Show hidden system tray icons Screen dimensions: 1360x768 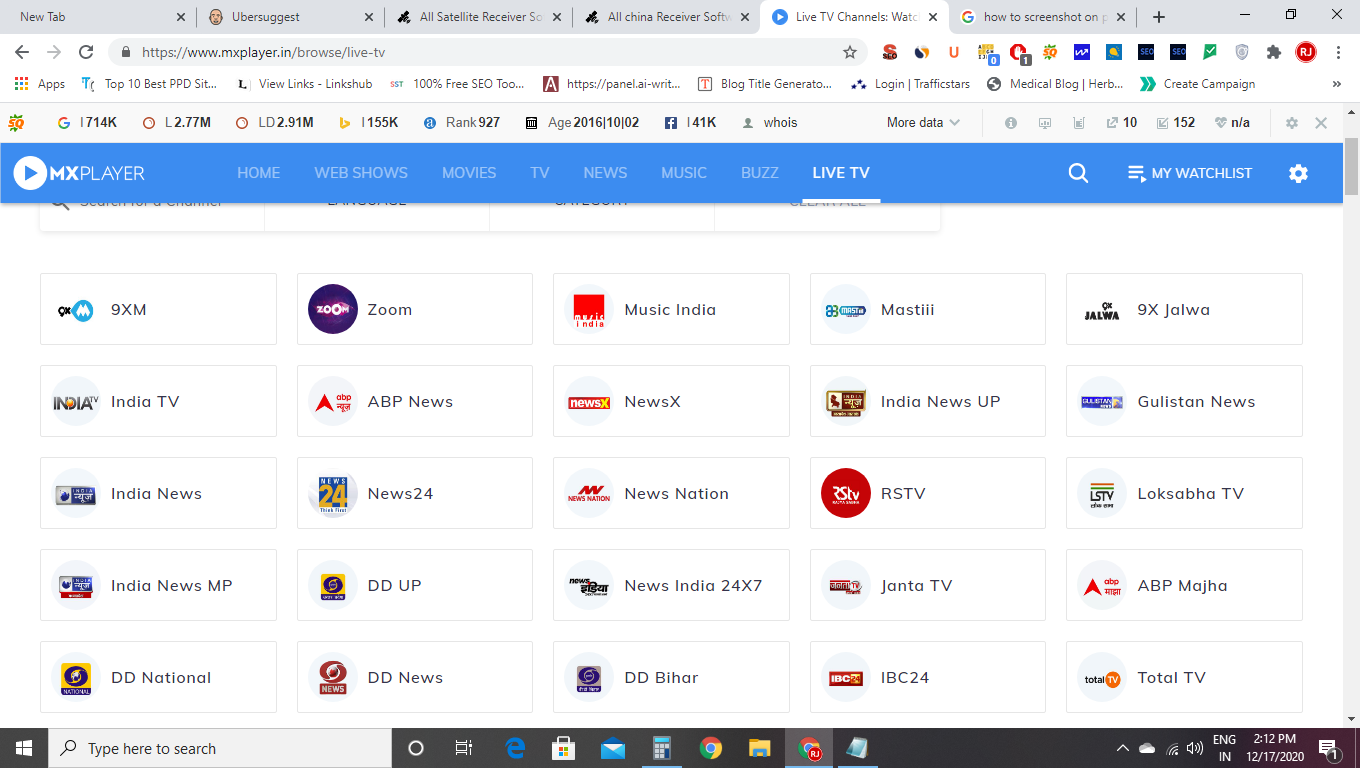point(1123,748)
